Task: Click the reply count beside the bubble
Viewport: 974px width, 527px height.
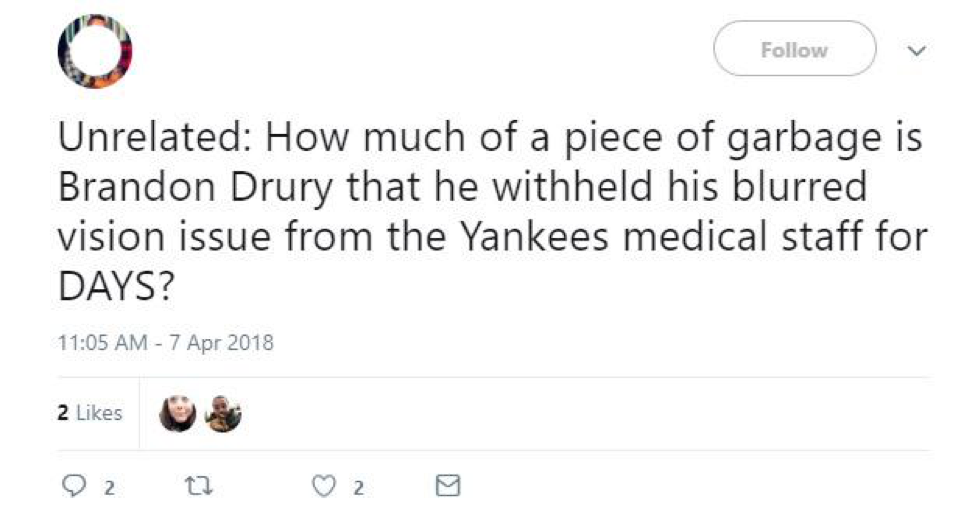Action: coord(108,488)
